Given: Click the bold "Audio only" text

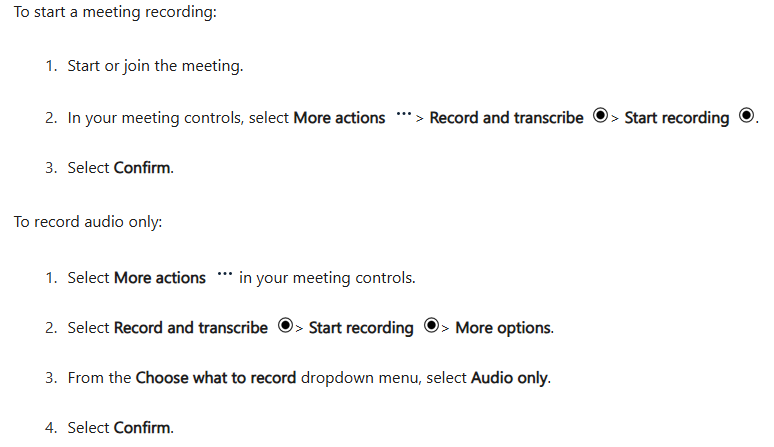Looking at the screenshot, I should pyautogui.click(x=509, y=378).
